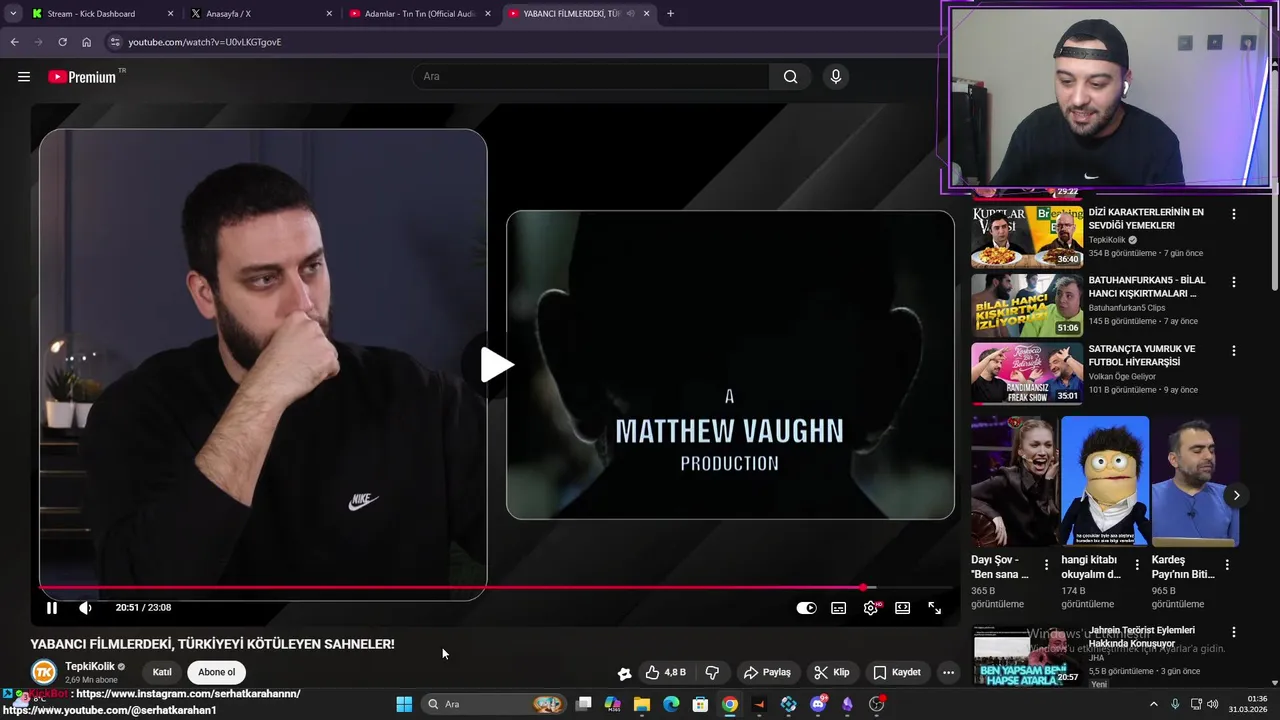Click the video title YABANCI FİLMLERDEKİ text

point(212,644)
